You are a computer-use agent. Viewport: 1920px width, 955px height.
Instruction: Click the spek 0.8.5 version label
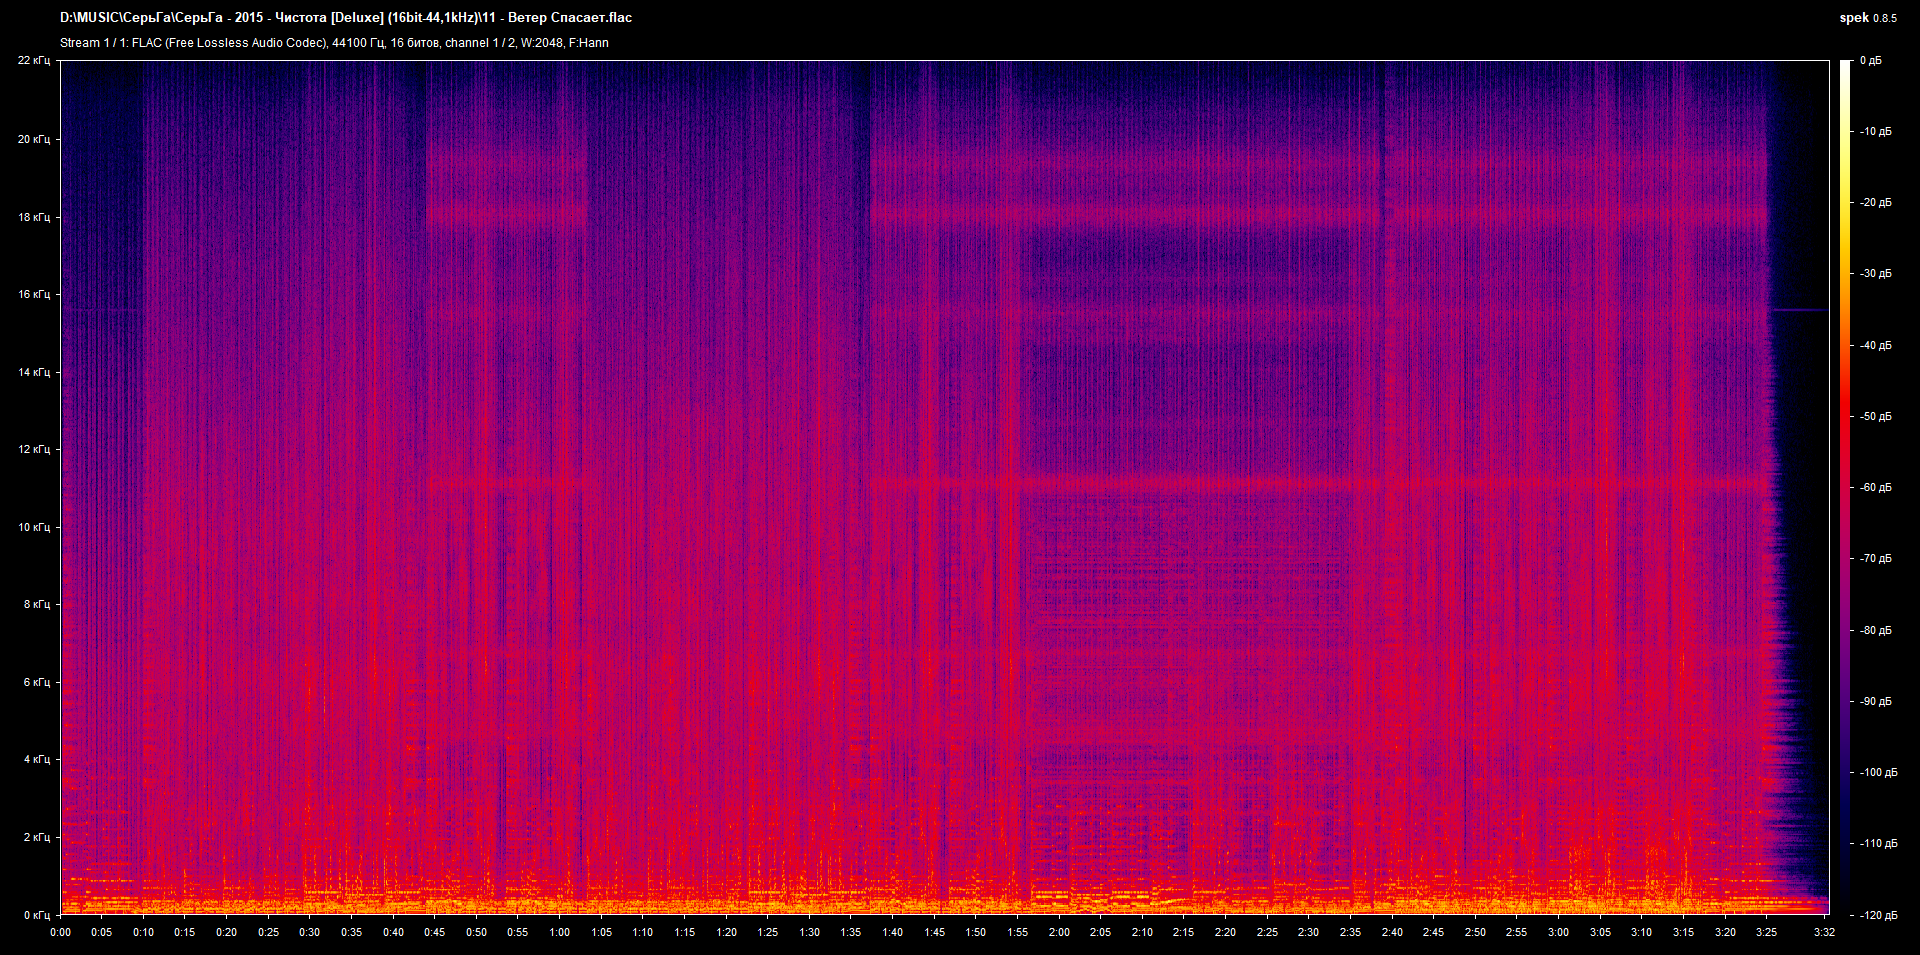coord(1867,18)
